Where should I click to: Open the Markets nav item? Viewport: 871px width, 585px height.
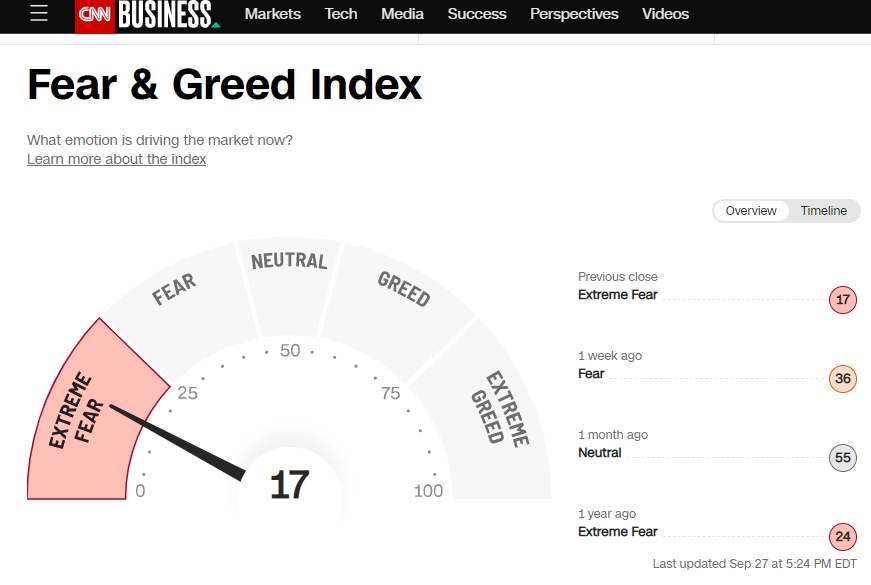(273, 14)
